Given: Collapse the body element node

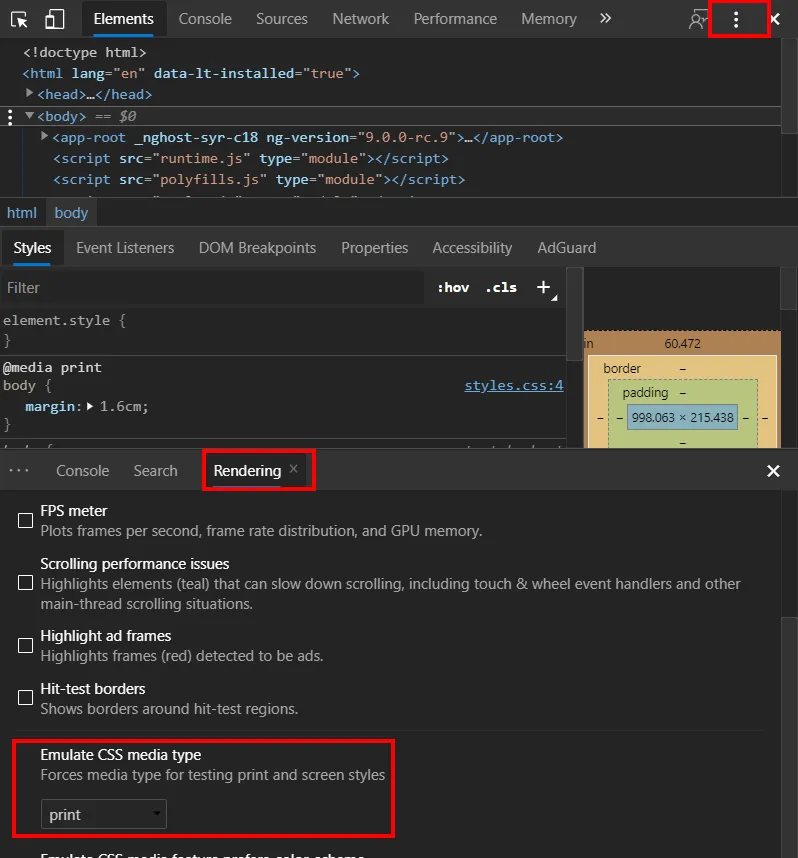Looking at the screenshot, I should point(30,115).
